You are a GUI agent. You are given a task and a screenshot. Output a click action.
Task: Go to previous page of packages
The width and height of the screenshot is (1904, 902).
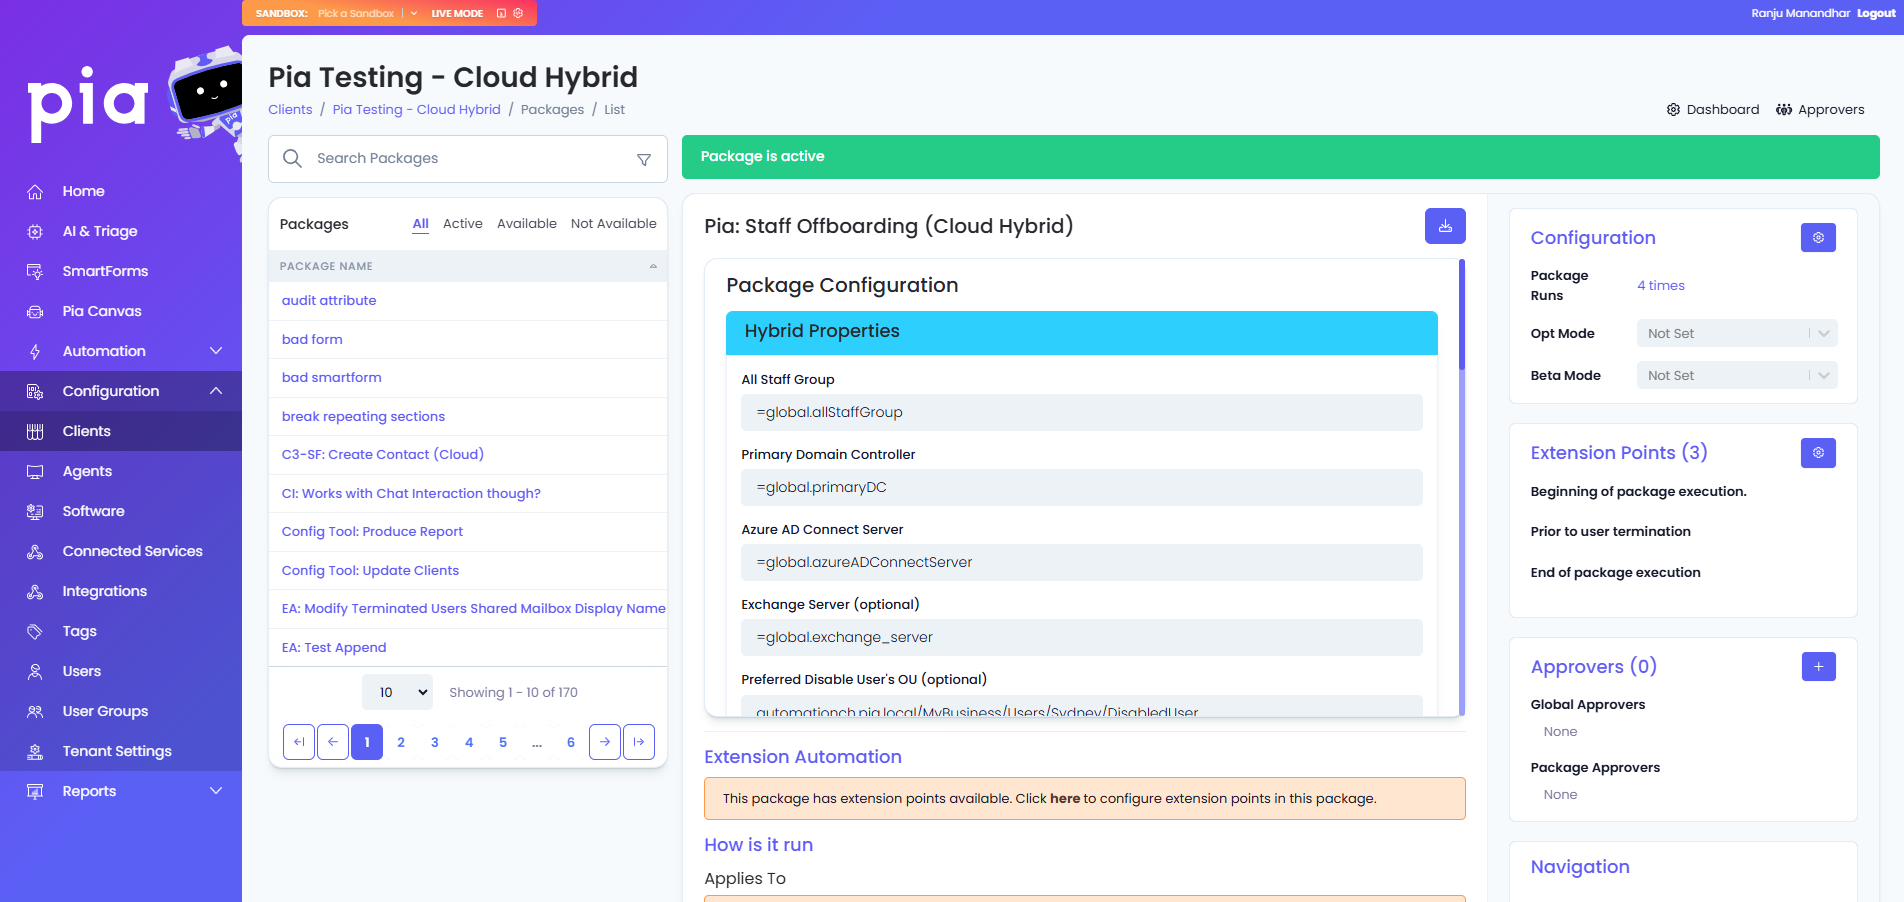(x=333, y=742)
